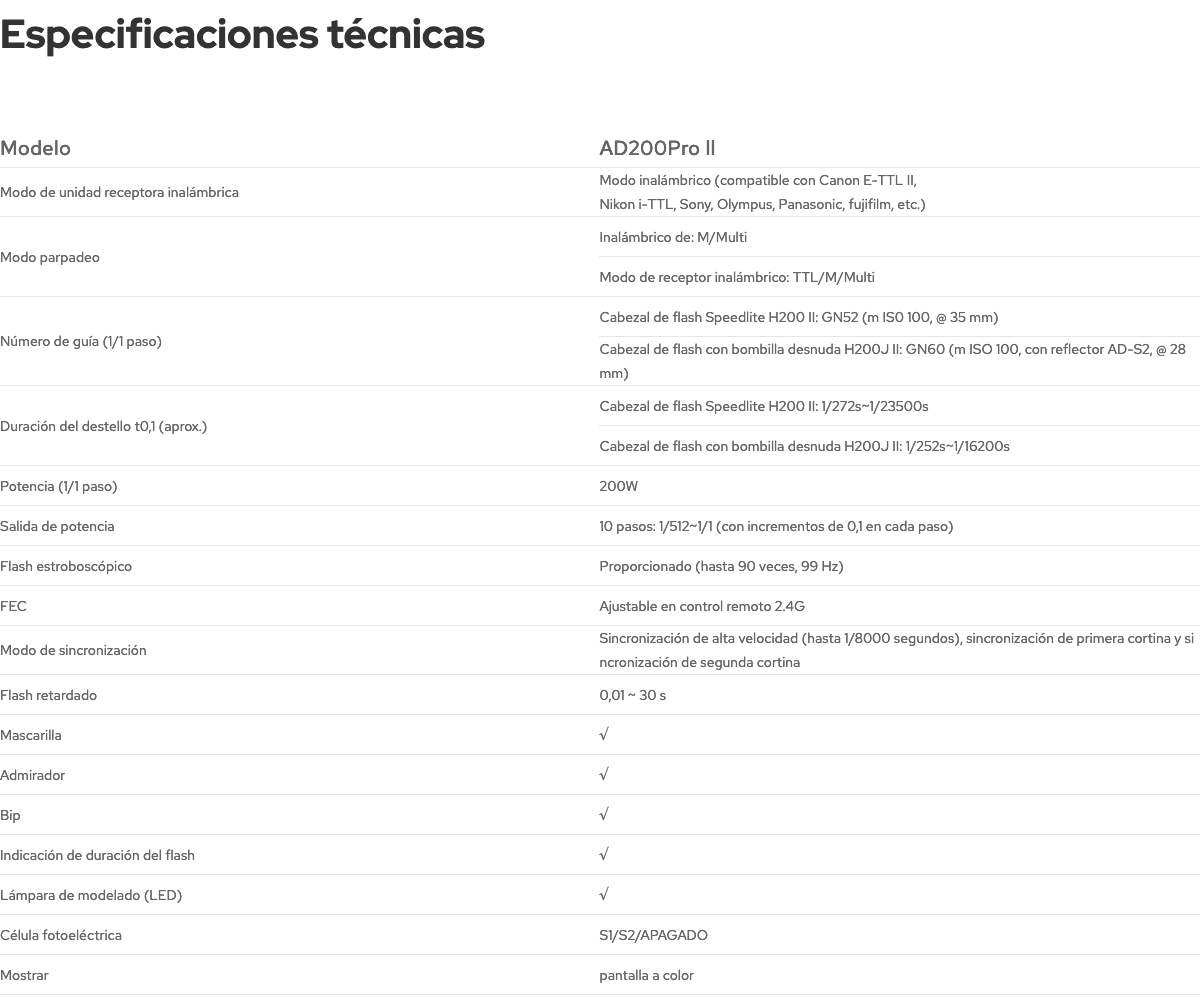Click the AD200Pro II model header
The width and height of the screenshot is (1200, 997).
tap(657, 148)
